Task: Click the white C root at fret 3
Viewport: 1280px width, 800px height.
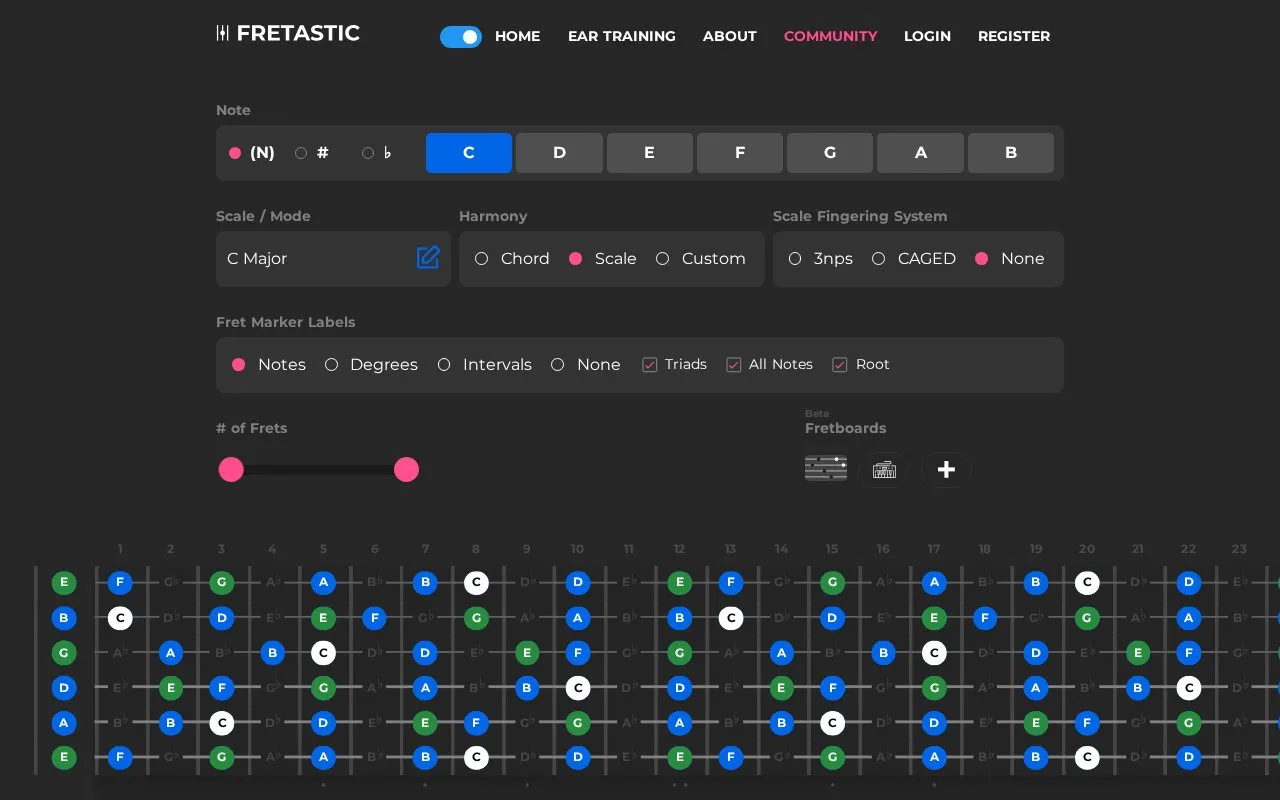Action: coord(222,723)
